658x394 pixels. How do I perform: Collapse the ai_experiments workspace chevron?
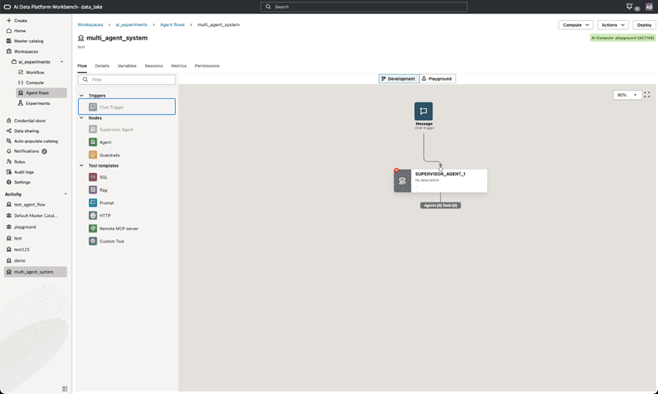[x=62, y=62]
